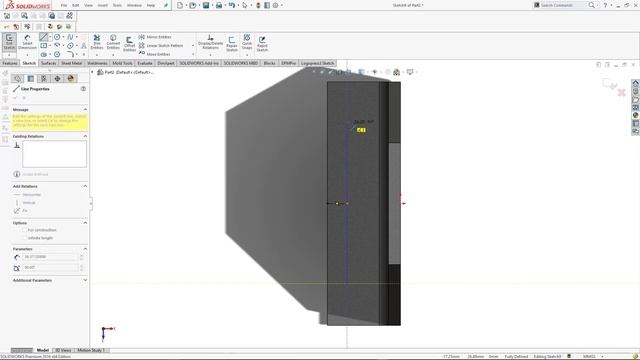Click the Open document icon

point(193,5)
